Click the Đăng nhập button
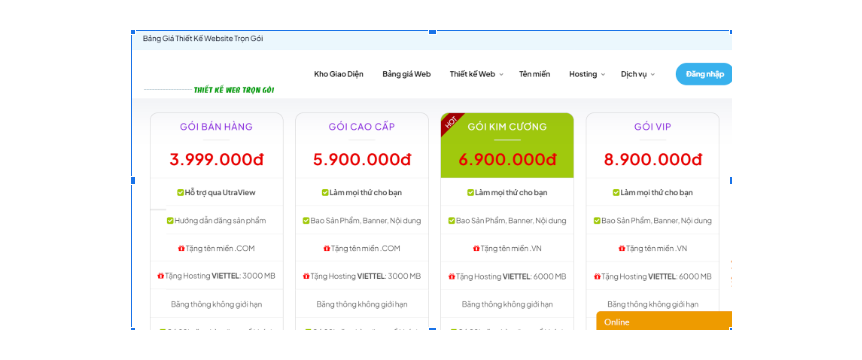 coord(704,74)
